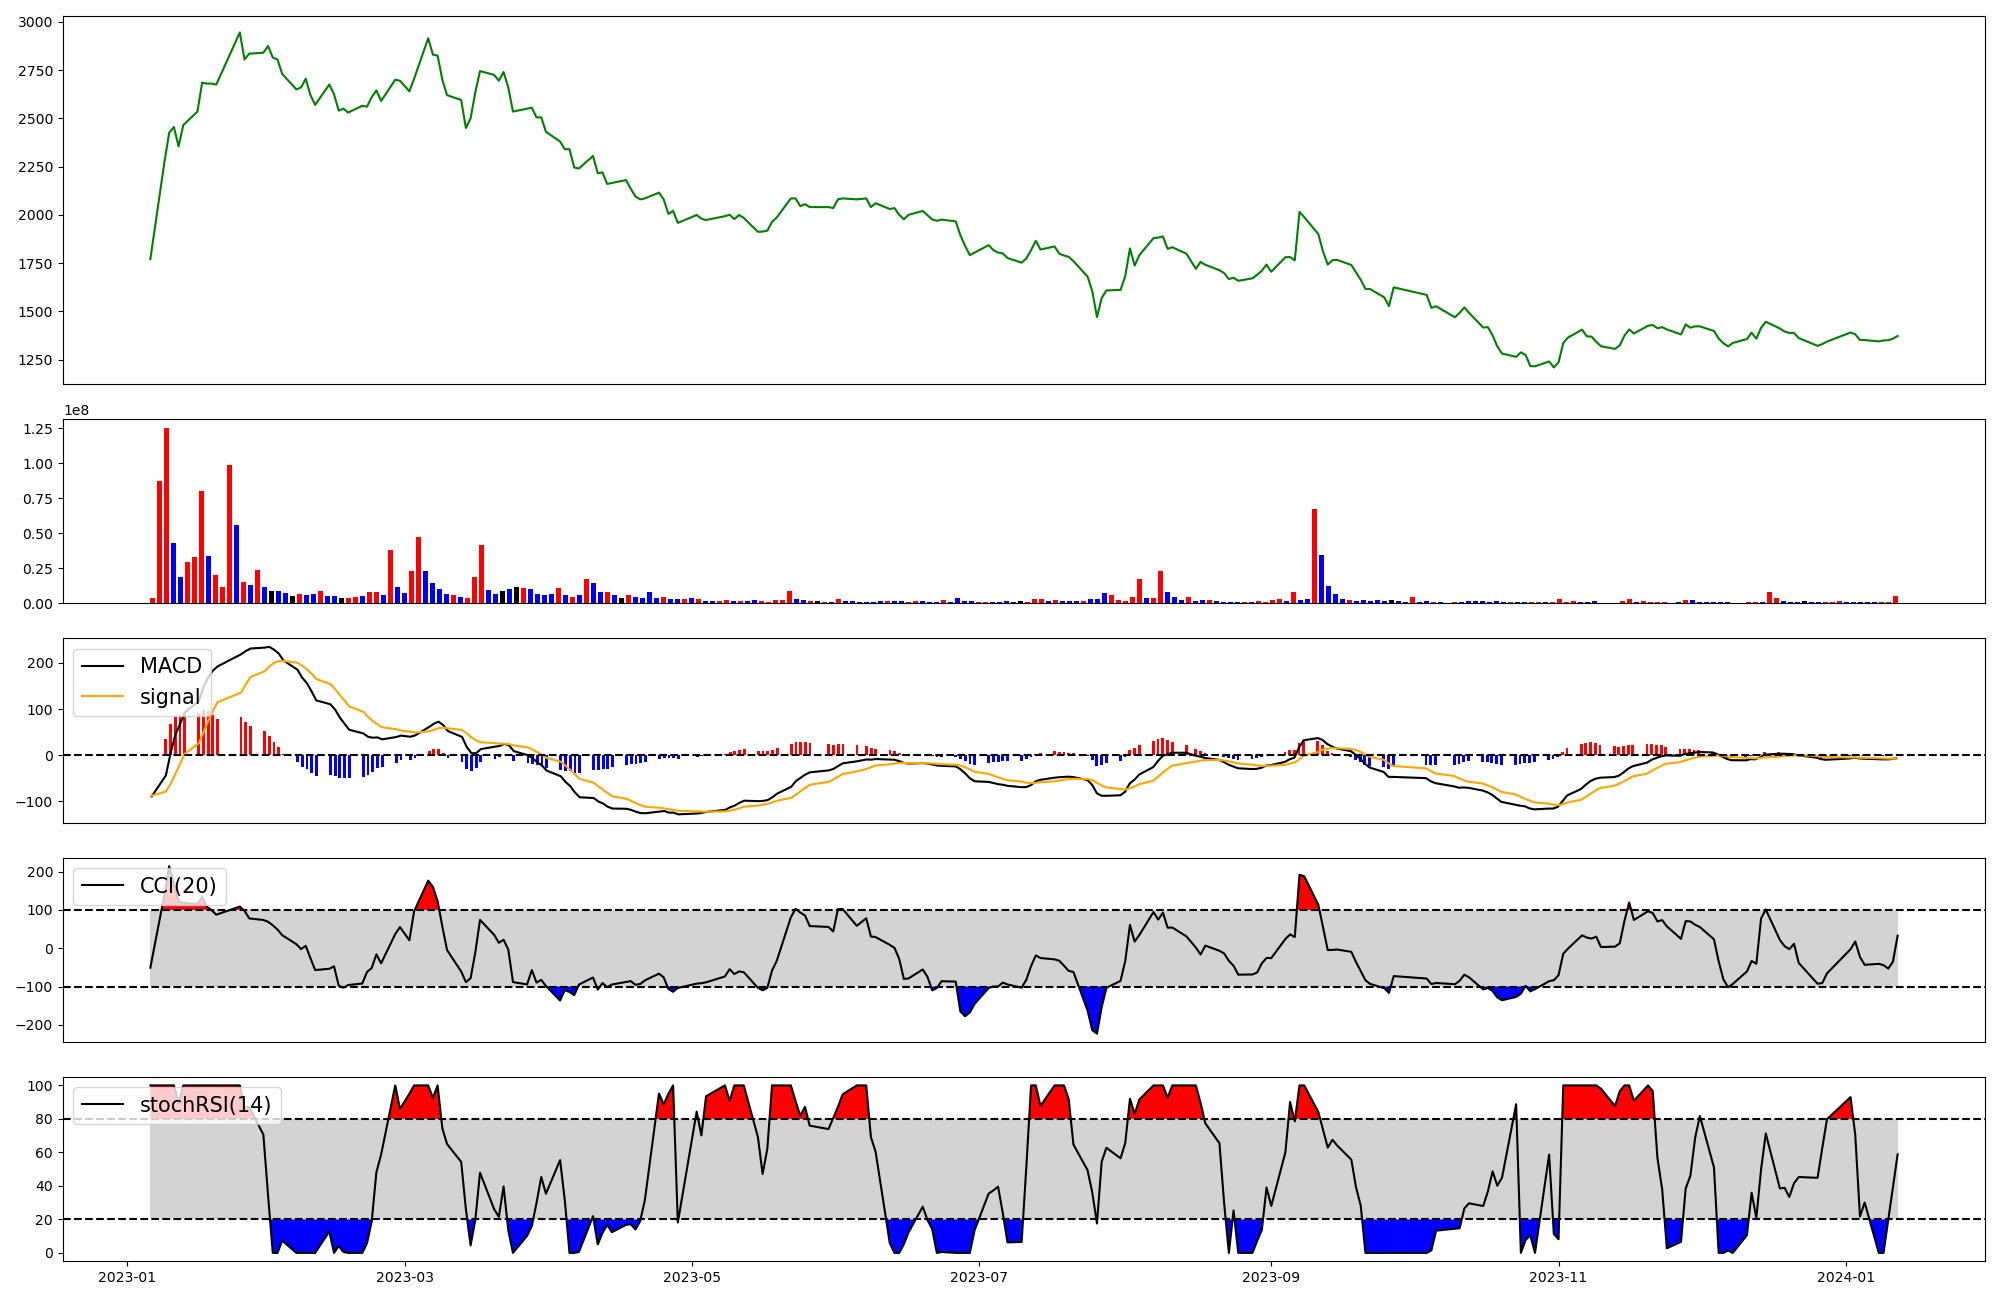Click the tallest red volume bar in January 2023
Image resolution: width=2000 pixels, height=1300 pixels.
166,516
